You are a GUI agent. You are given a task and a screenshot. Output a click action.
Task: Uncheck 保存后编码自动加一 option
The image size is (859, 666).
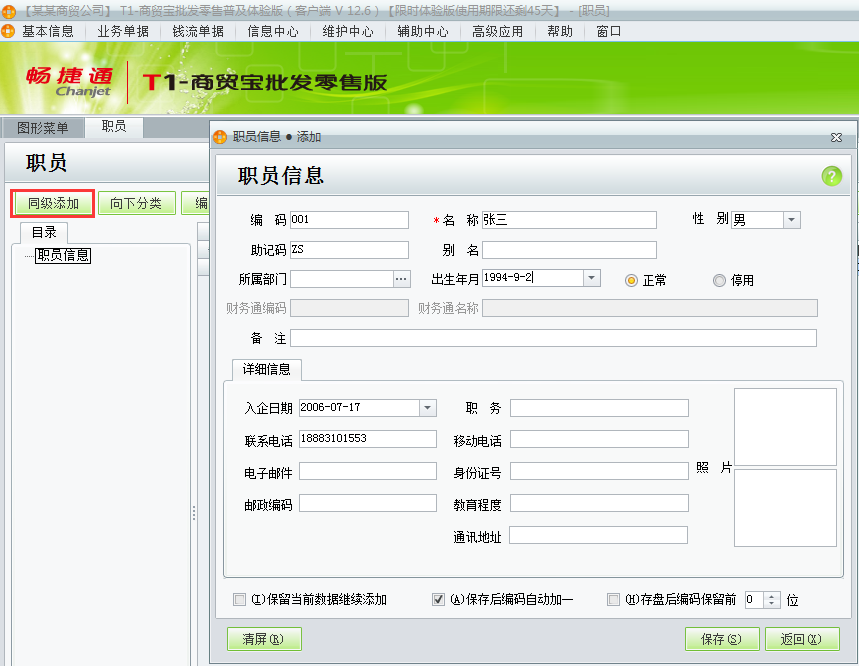(438, 599)
